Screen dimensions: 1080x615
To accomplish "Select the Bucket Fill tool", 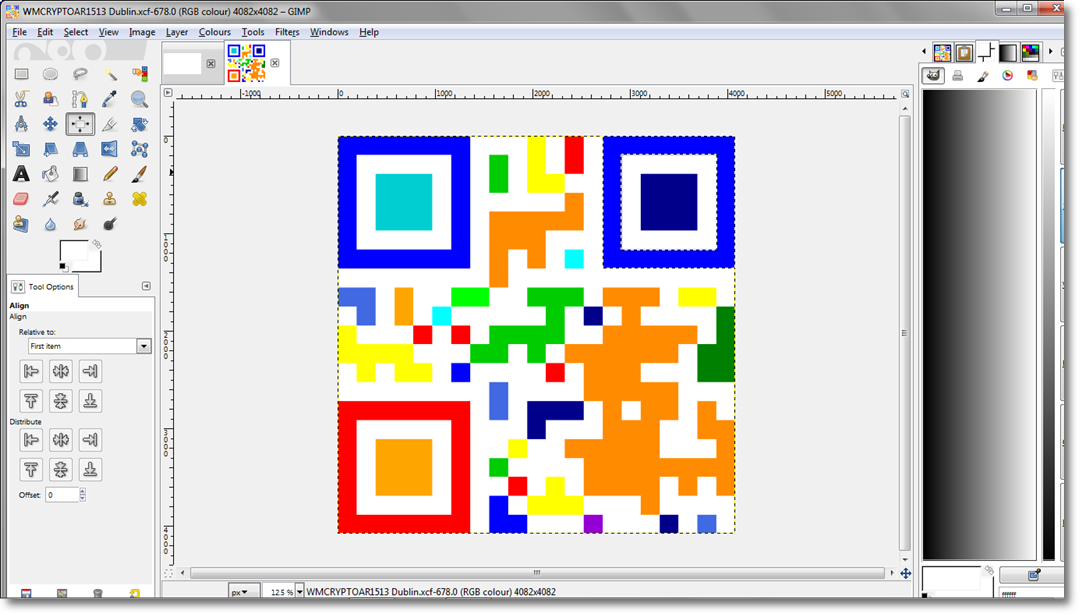I will point(50,174).
